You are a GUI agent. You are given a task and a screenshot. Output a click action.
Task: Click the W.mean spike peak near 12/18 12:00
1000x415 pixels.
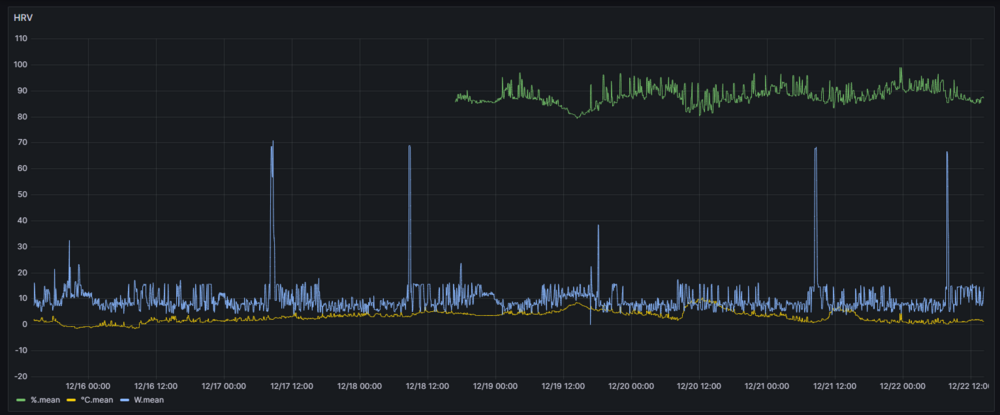[x=409, y=146]
